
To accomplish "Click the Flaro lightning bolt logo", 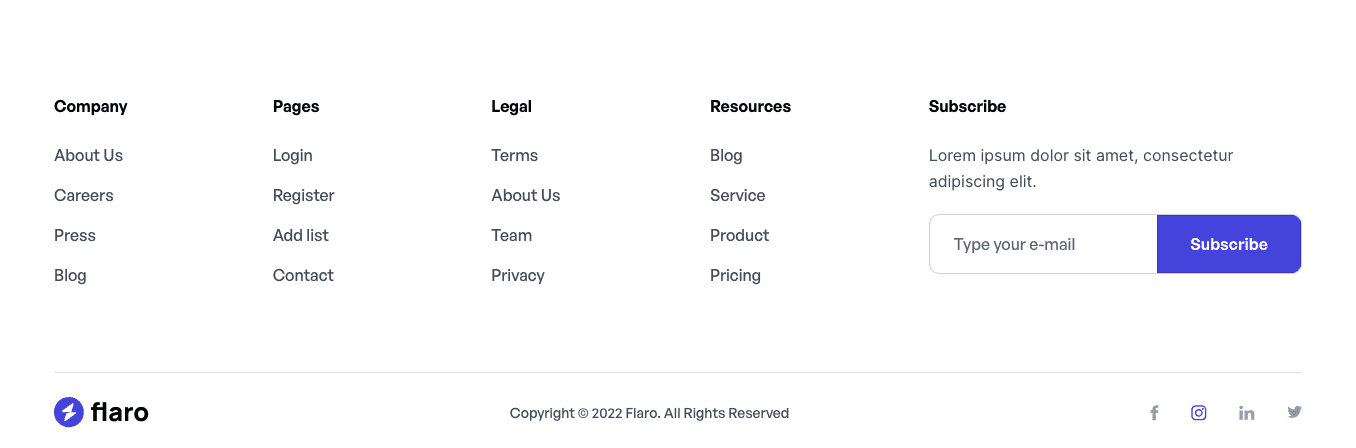I will click(x=69, y=412).
